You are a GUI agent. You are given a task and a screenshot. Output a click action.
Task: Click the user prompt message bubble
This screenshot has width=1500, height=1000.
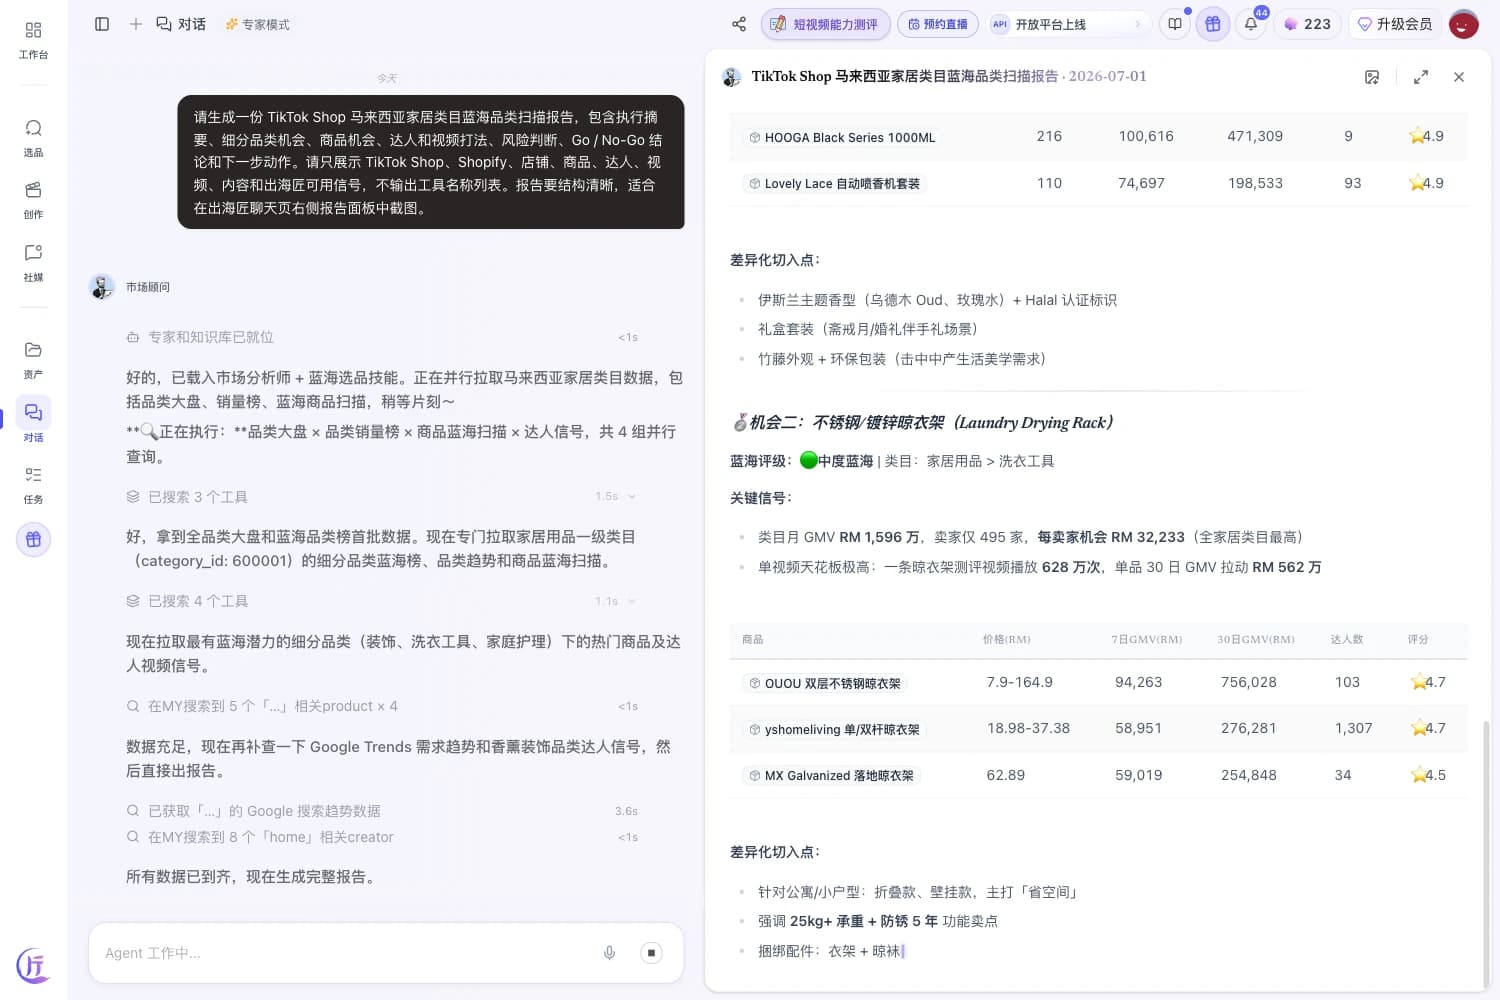[x=431, y=162]
